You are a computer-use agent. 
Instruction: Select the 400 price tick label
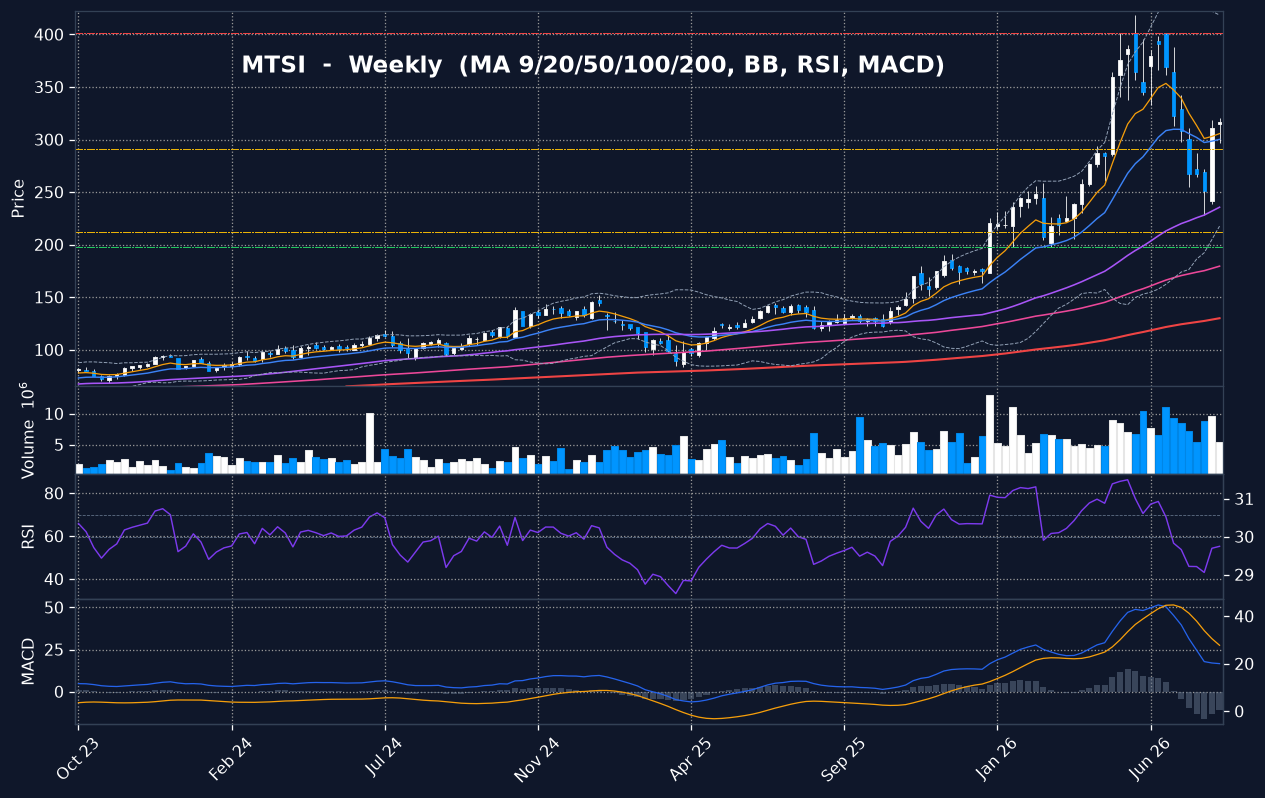[x=50, y=35]
